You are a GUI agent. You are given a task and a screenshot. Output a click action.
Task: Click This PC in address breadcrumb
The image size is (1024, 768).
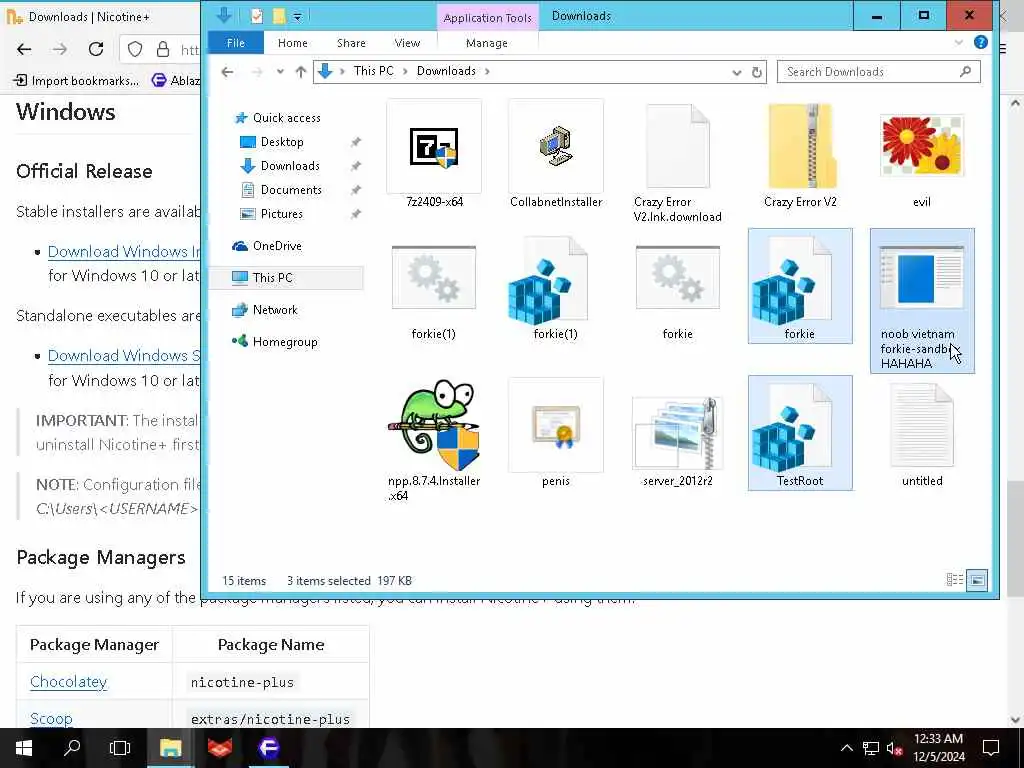click(x=374, y=71)
